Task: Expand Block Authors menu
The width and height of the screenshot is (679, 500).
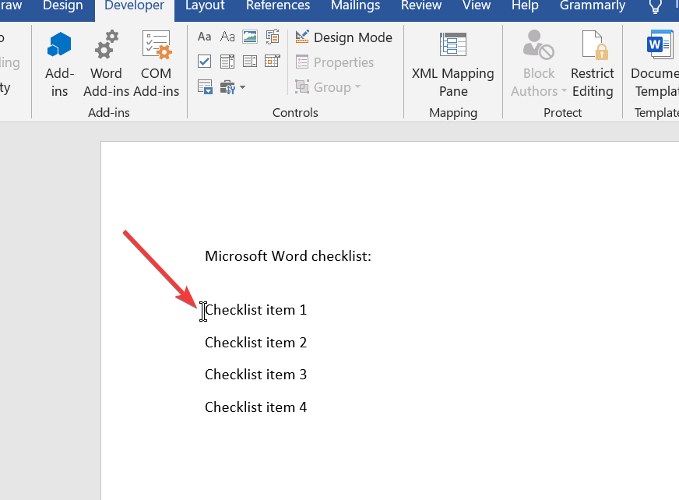Action: 538,64
